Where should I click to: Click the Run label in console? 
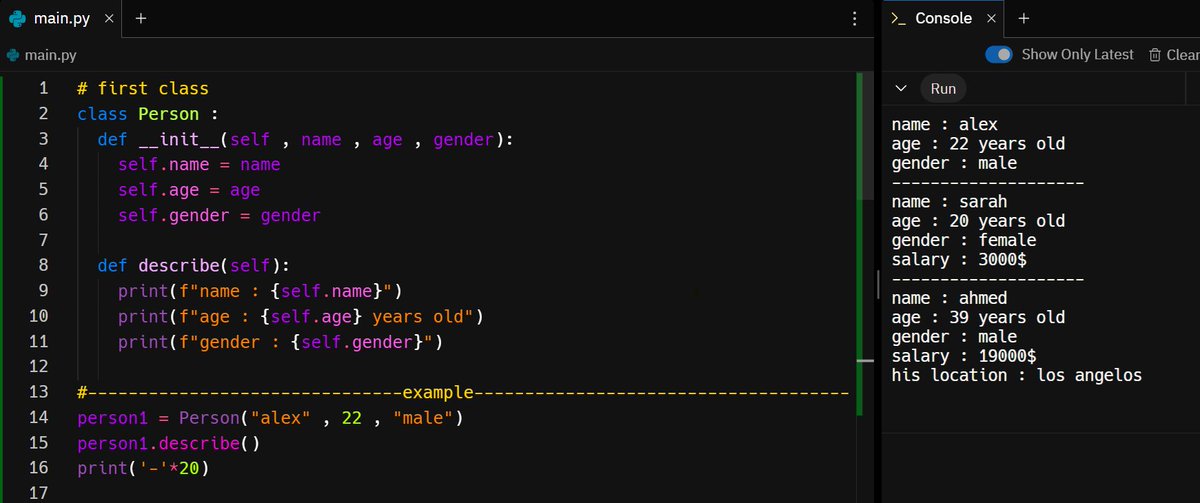click(x=943, y=89)
